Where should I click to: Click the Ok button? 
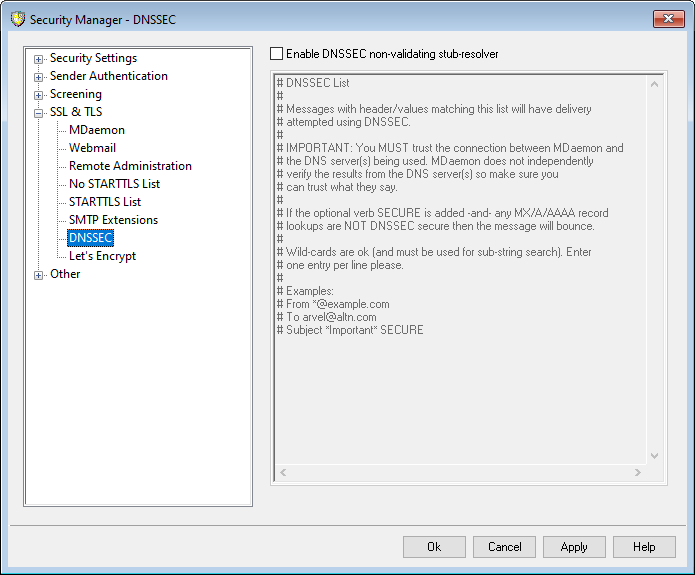pyautogui.click(x=434, y=547)
